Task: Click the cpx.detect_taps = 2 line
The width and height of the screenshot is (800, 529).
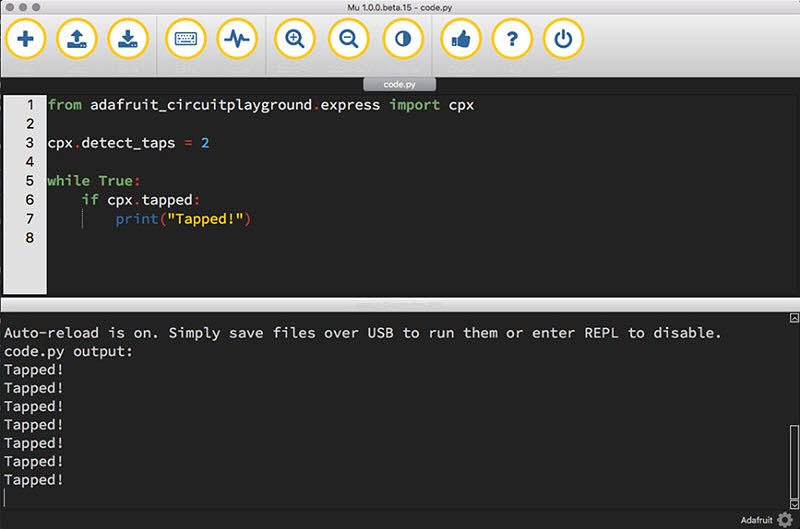Action: (128, 143)
